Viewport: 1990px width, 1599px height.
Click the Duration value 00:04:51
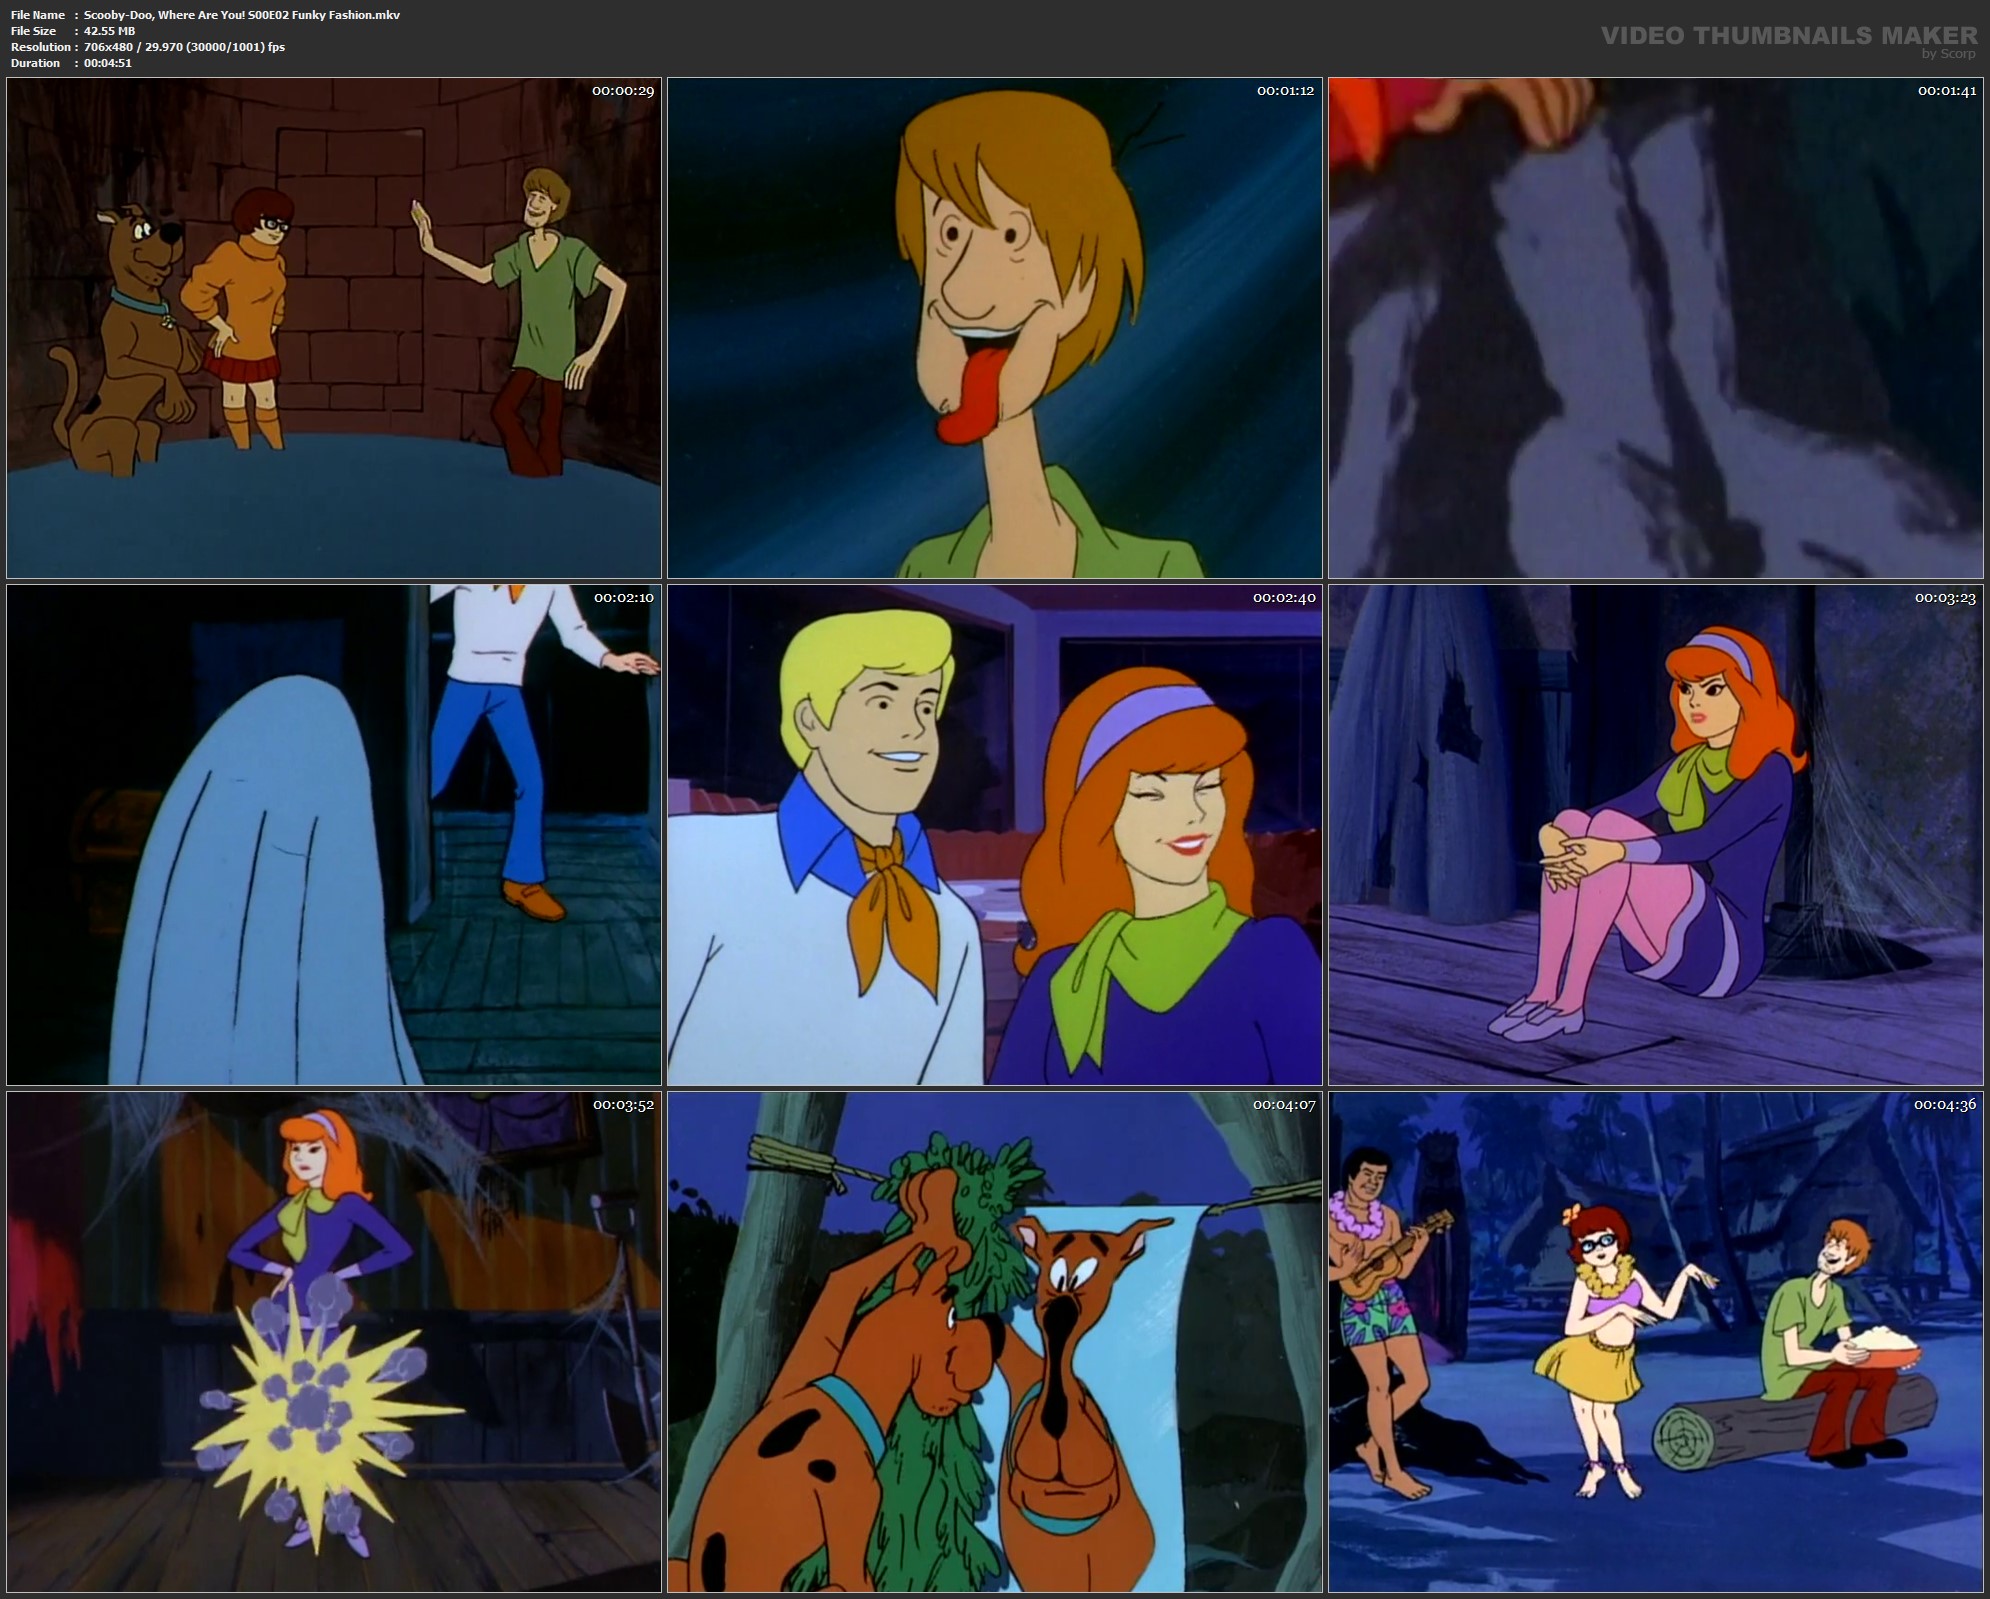pyautogui.click(x=107, y=63)
